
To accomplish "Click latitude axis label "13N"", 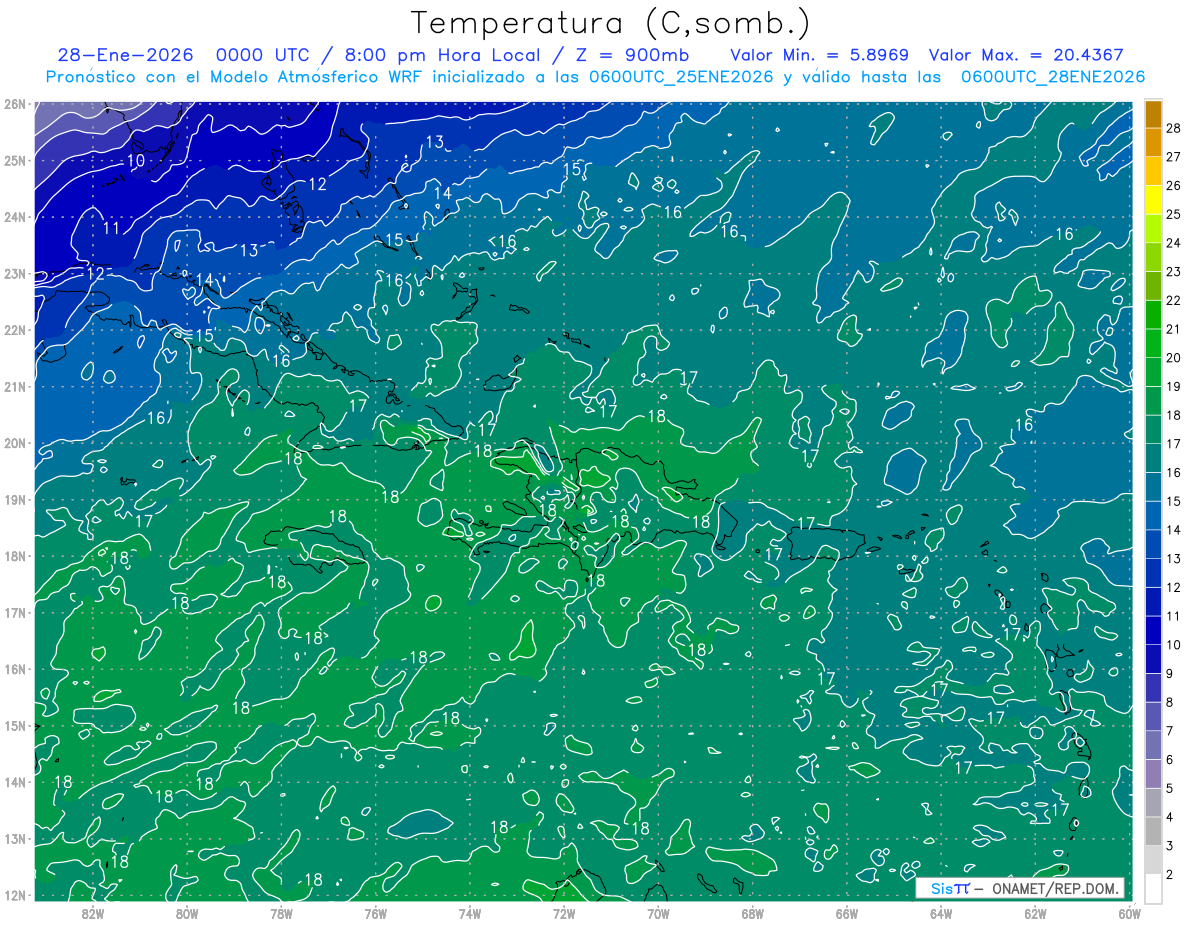I will click(x=15, y=838).
